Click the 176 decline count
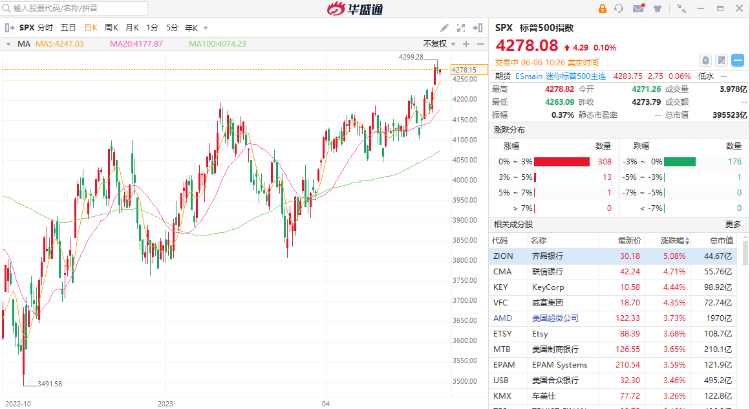The image size is (750, 409). [x=734, y=162]
